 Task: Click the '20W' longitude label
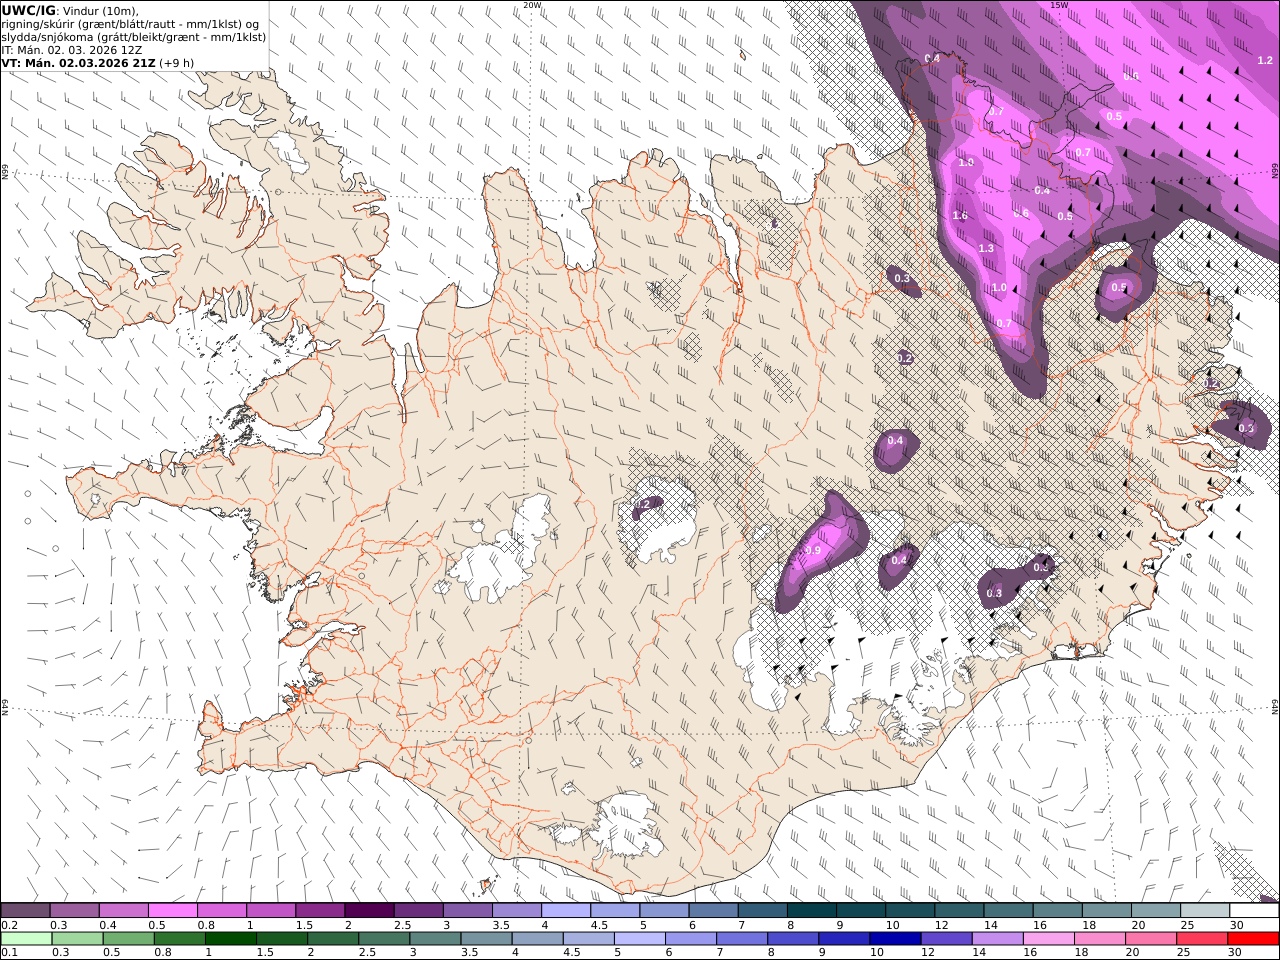(532, 5)
